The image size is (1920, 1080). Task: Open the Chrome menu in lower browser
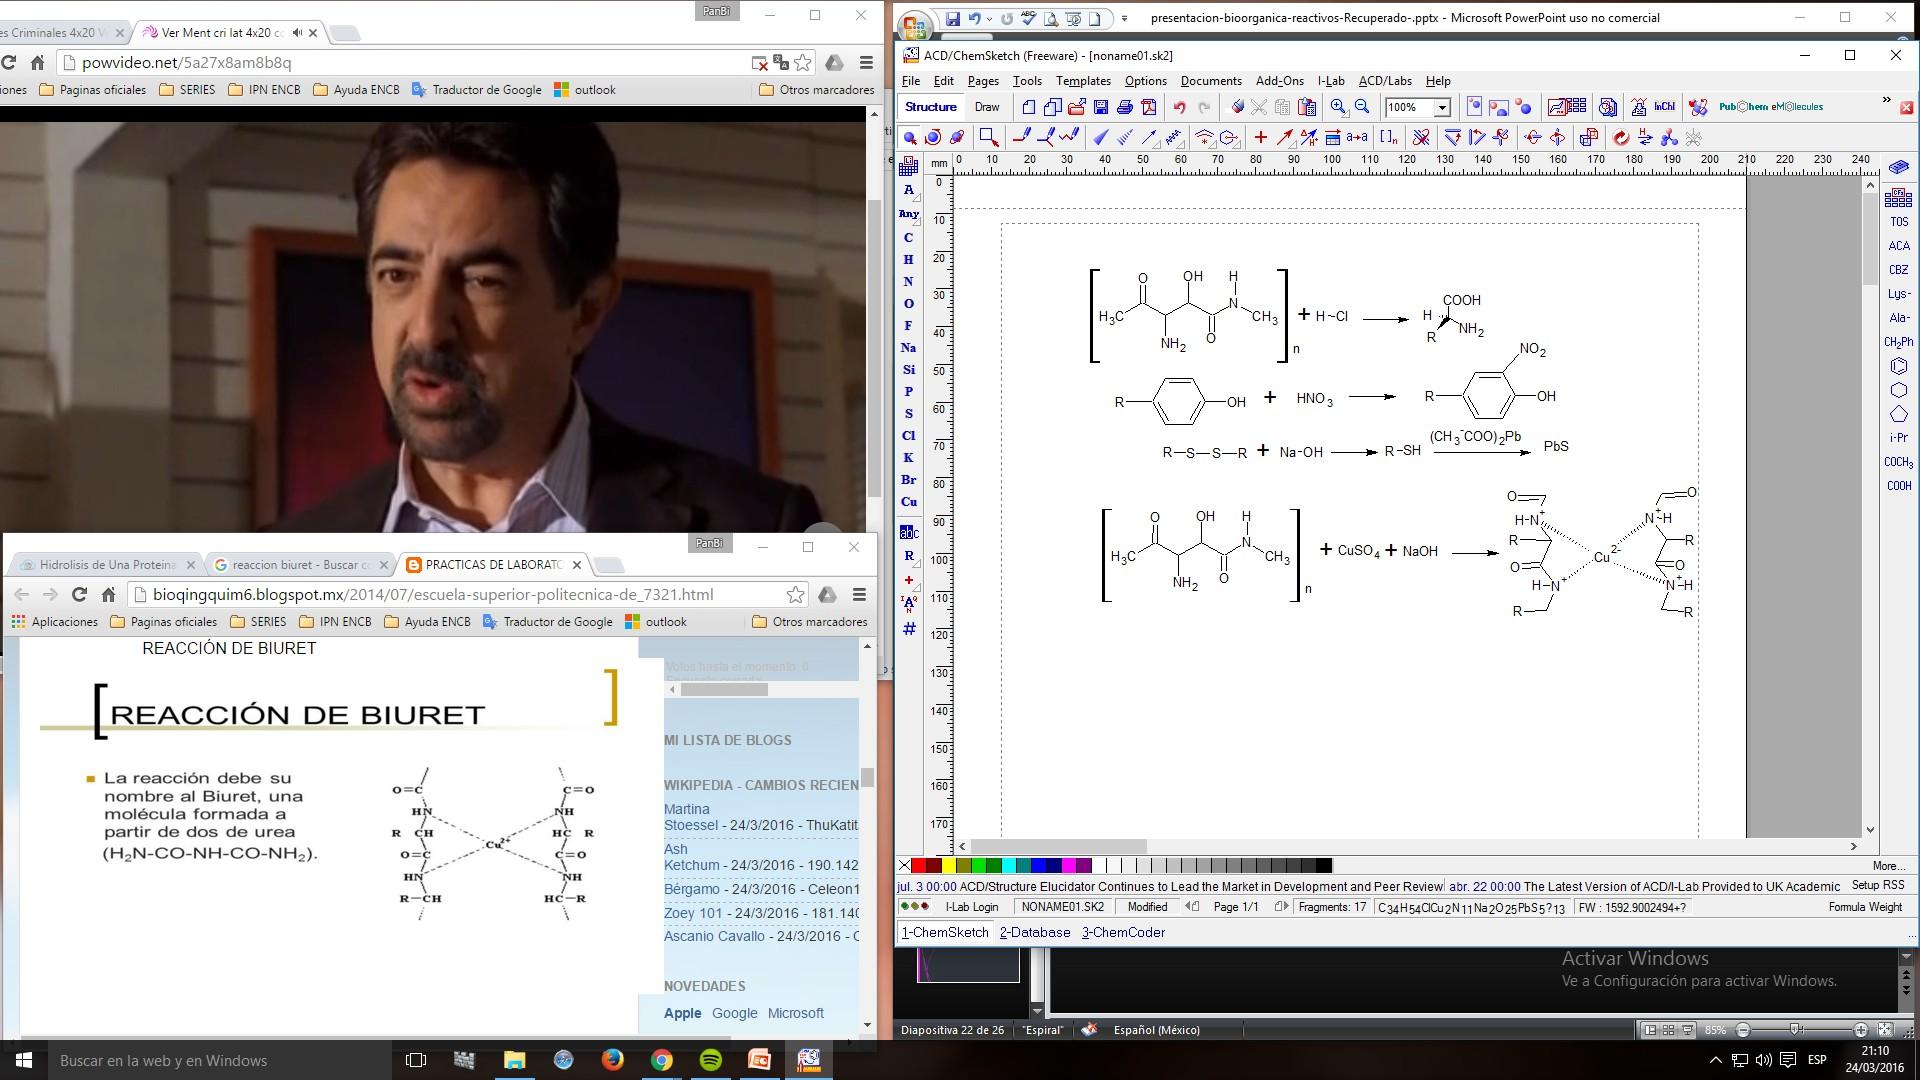click(x=858, y=594)
